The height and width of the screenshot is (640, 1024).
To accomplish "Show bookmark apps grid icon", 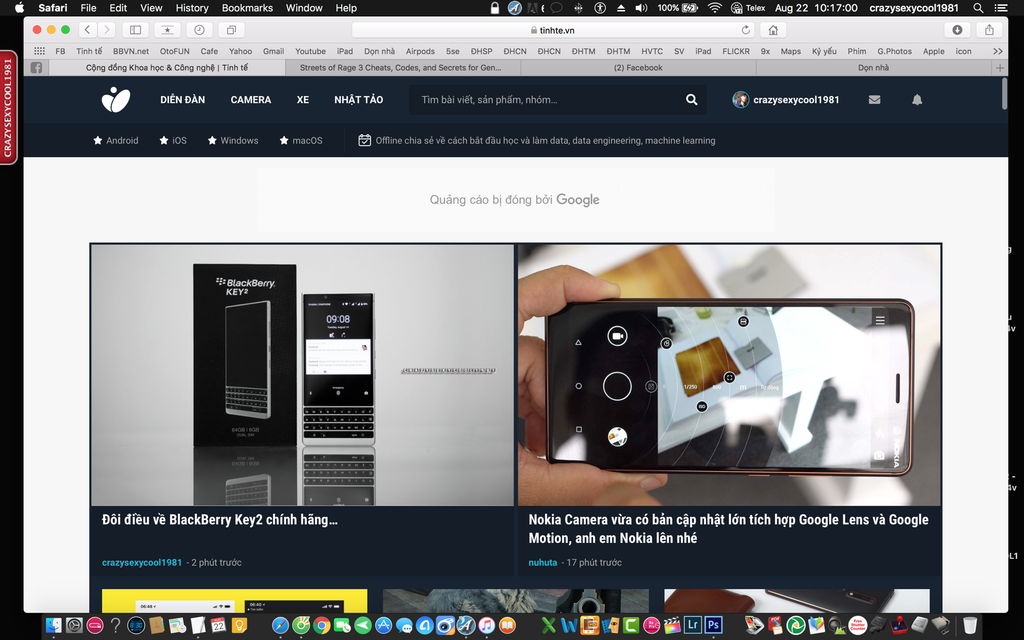I will tap(39, 51).
